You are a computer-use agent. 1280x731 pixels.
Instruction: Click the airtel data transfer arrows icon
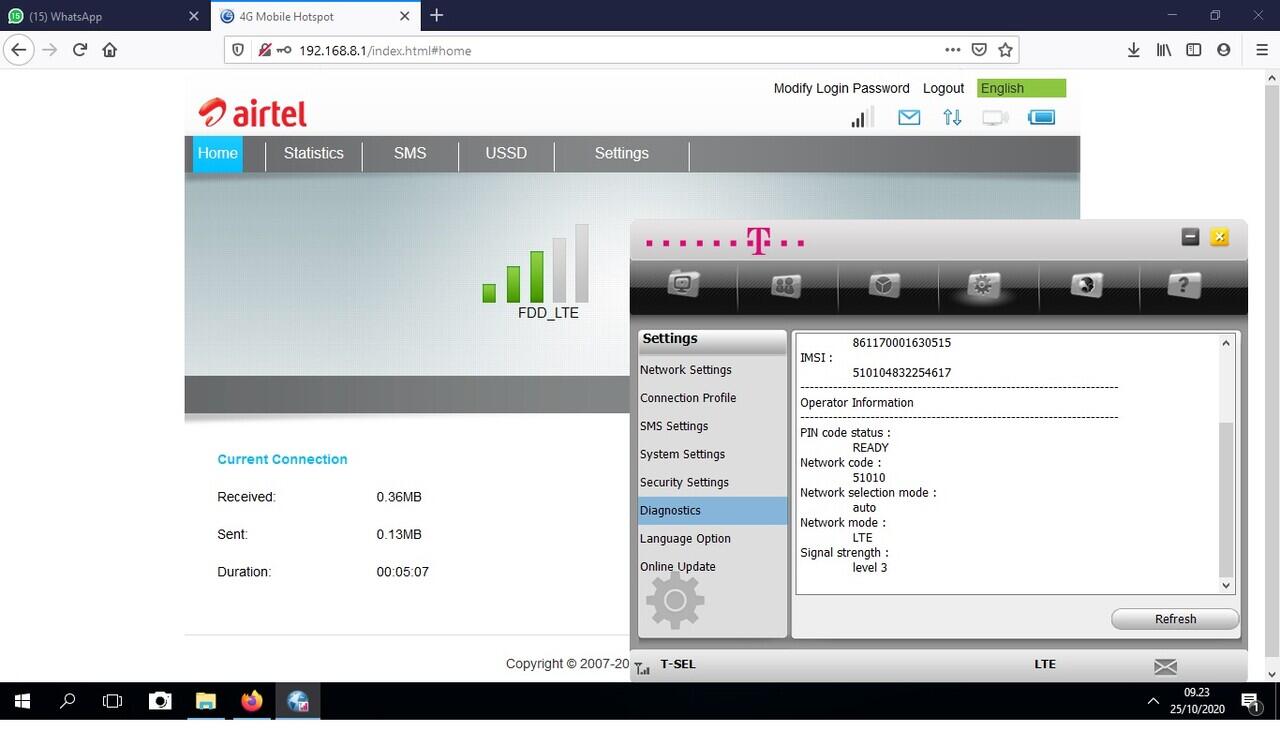(x=952, y=117)
